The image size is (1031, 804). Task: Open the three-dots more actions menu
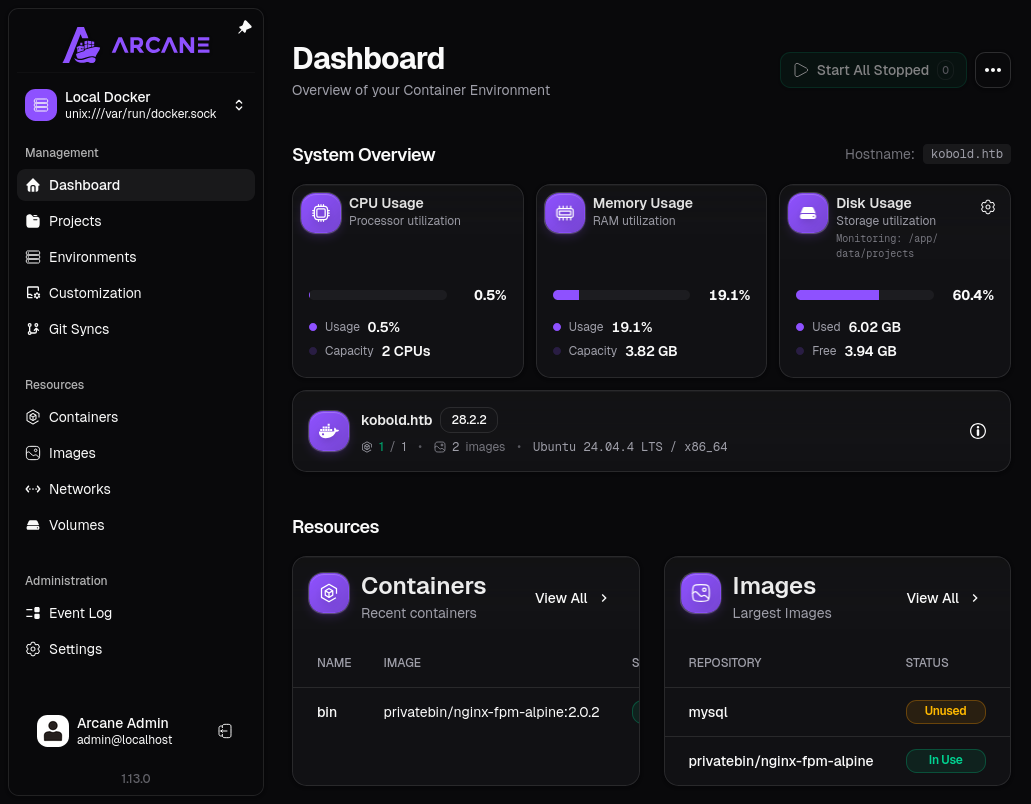coord(992,70)
